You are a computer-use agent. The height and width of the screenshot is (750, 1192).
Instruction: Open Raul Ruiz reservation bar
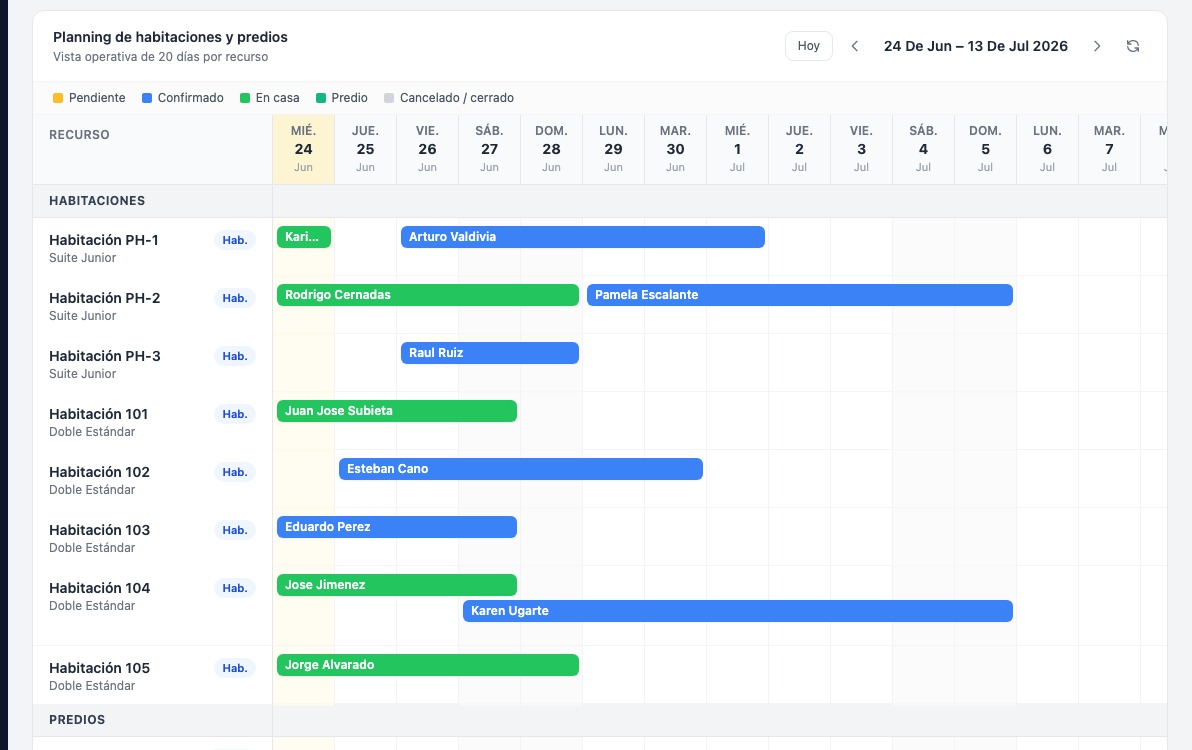pyautogui.click(x=490, y=353)
